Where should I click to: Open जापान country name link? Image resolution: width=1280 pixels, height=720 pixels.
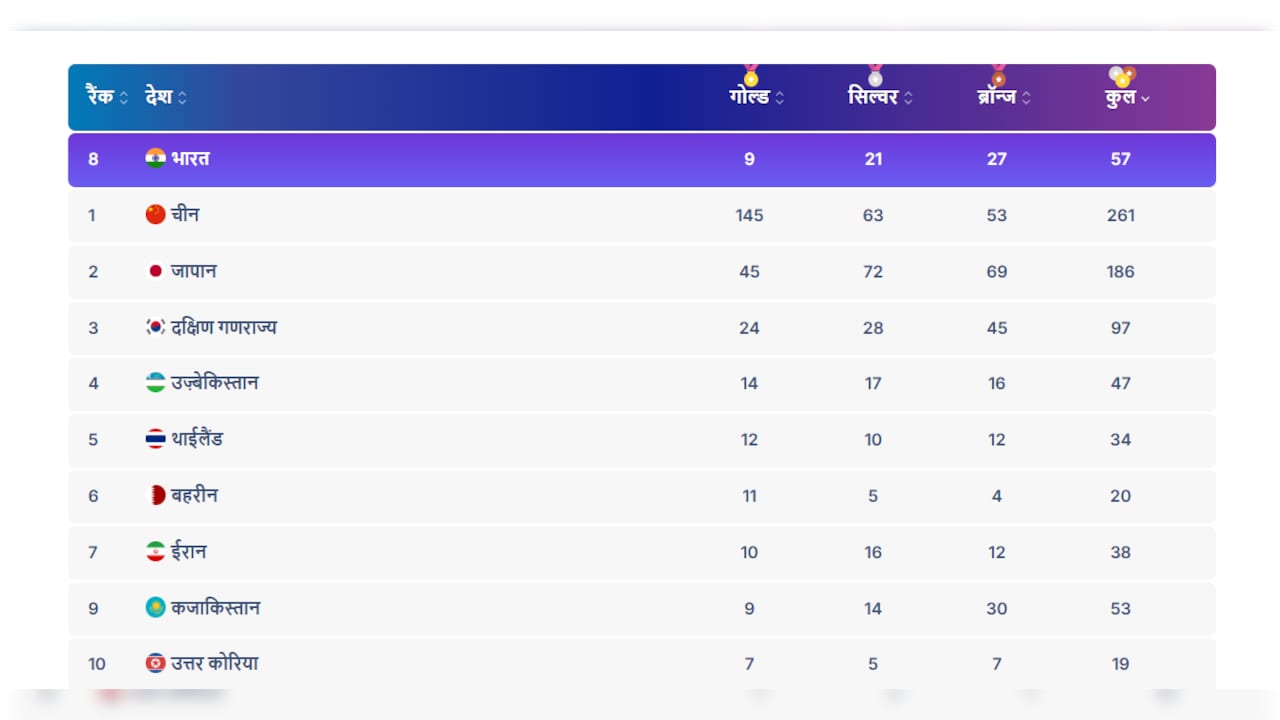pyautogui.click(x=194, y=271)
